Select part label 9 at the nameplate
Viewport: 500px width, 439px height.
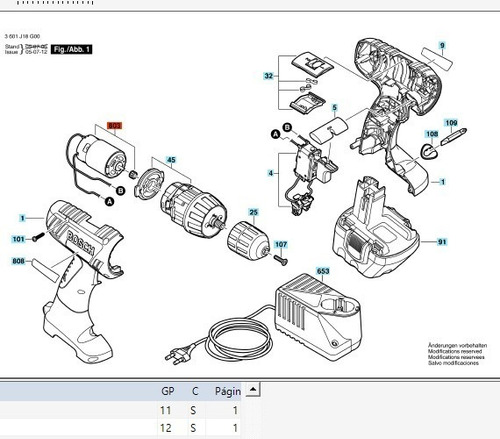(x=442, y=45)
